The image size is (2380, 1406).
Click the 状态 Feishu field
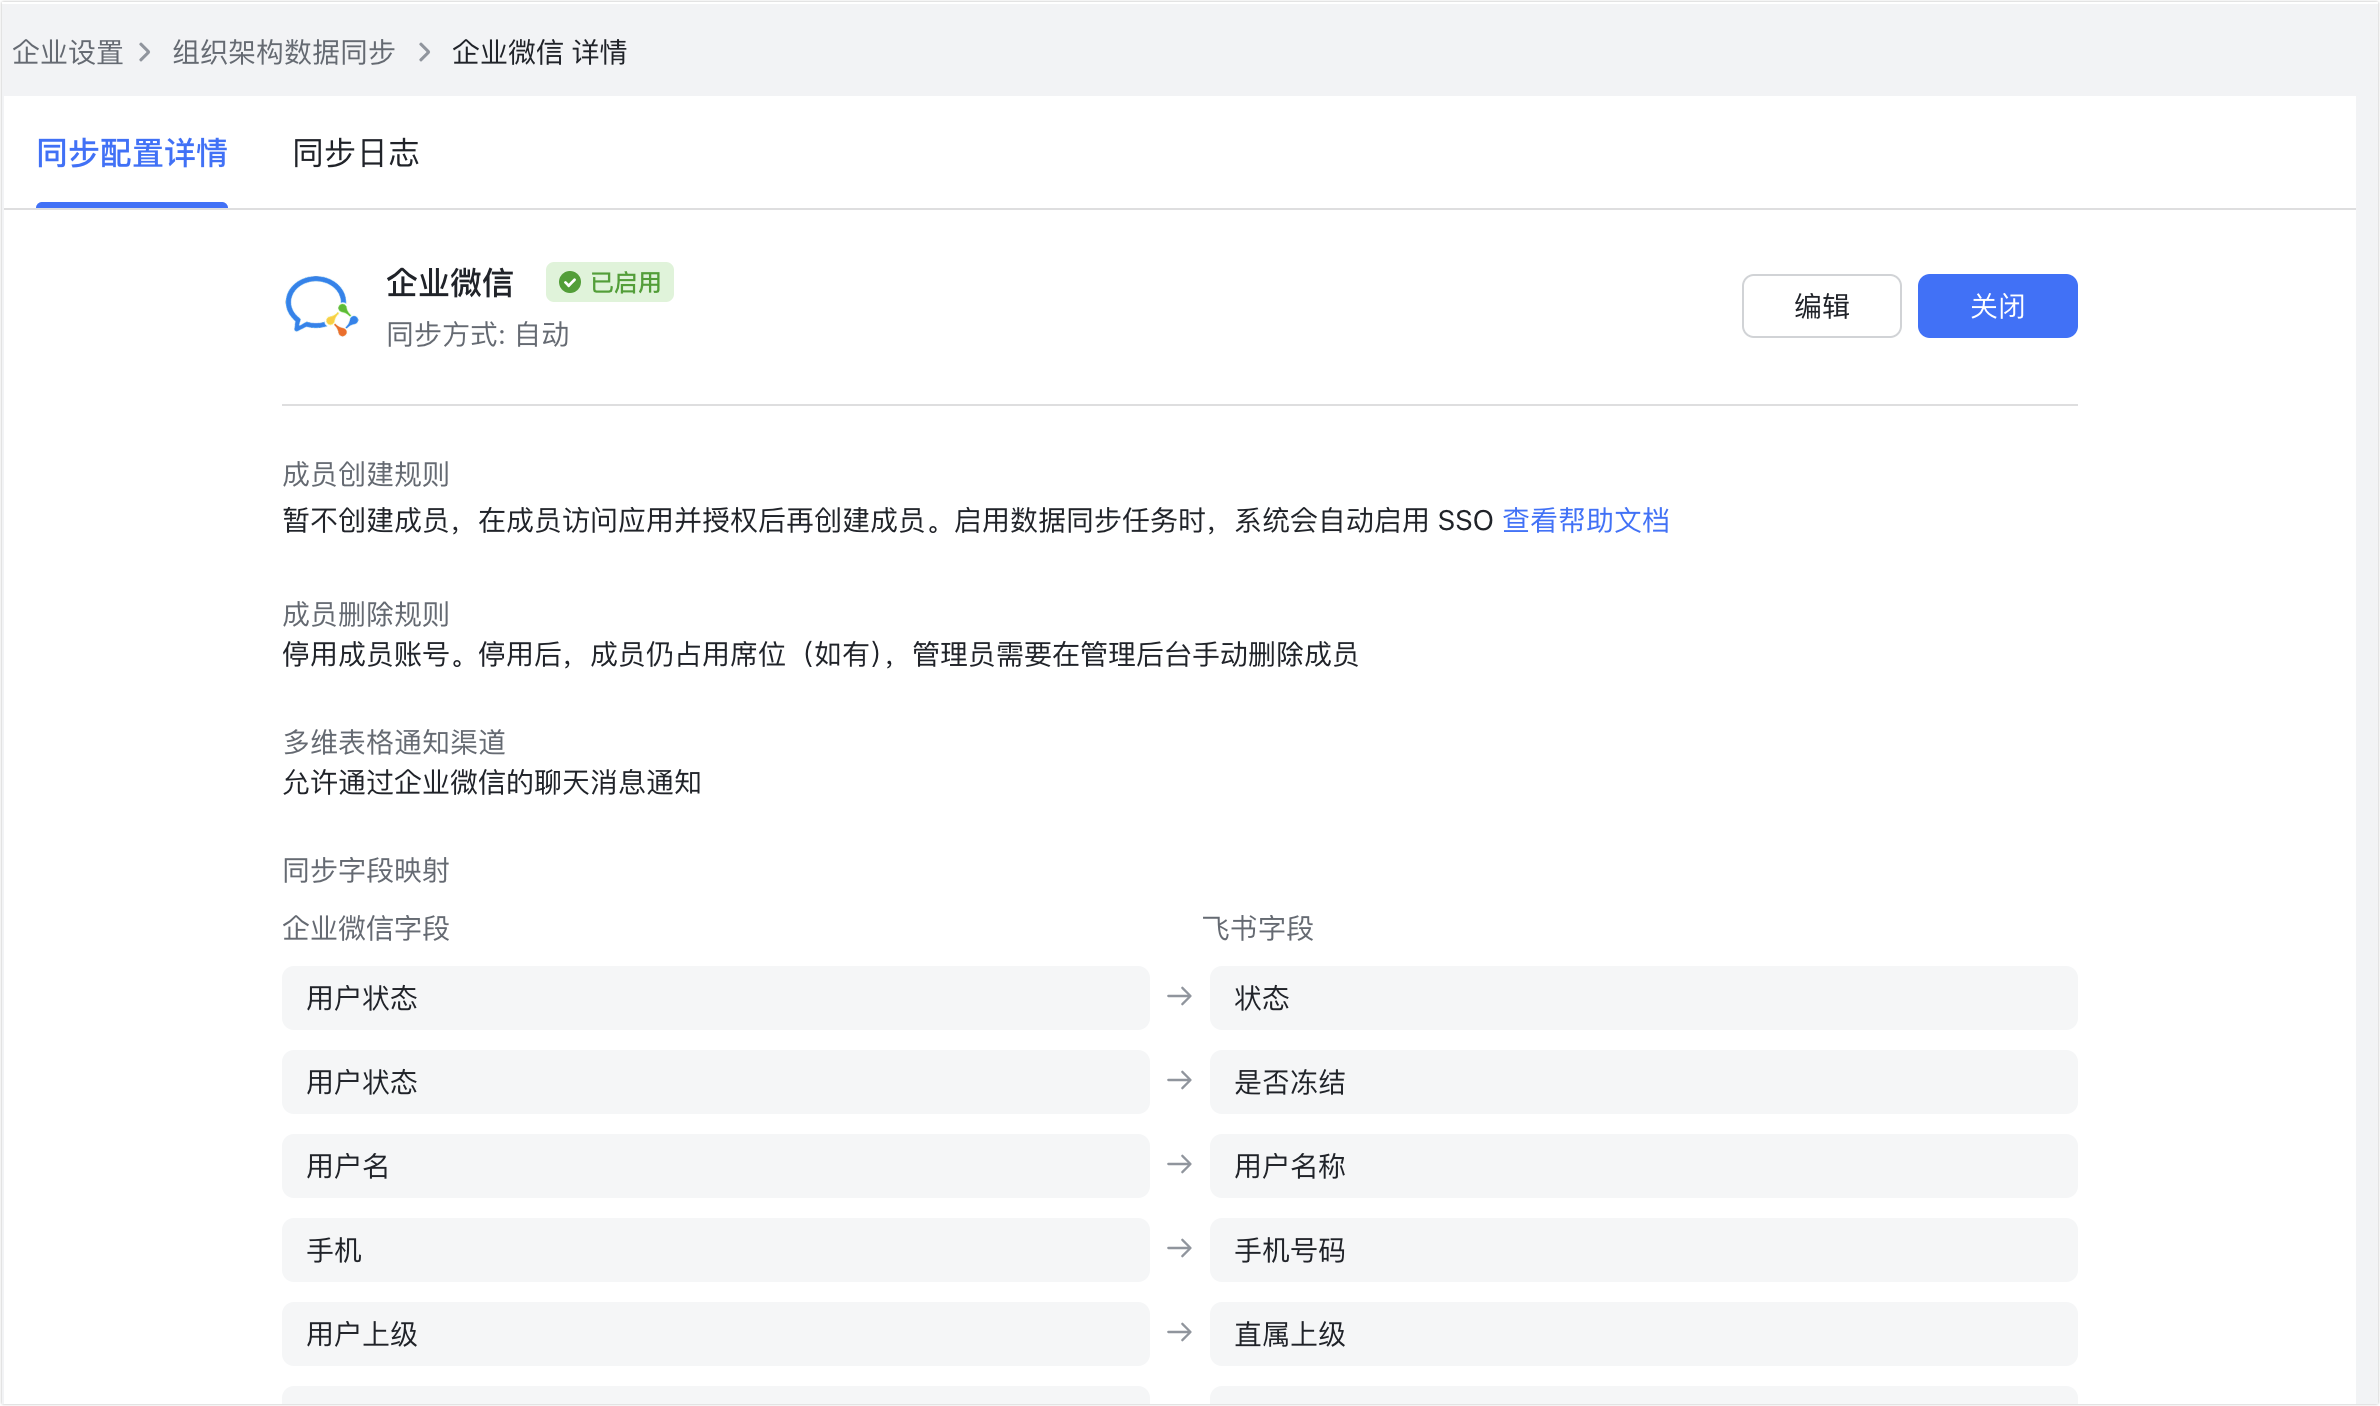(x=1644, y=998)
